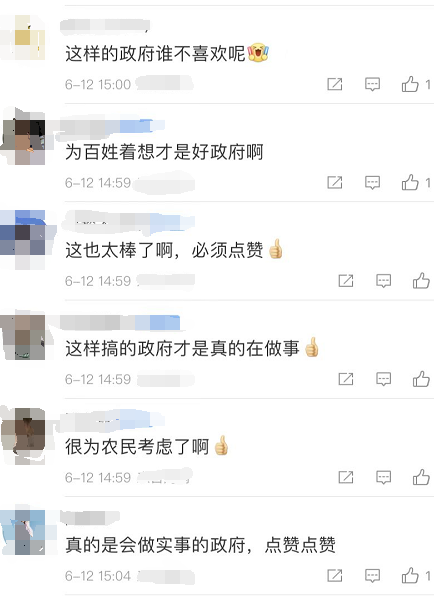Share the comment '这样搞的政府才是真的在做事'
This screenshot has height=598, width=434.
pyautogui.click(x=346, y=379)
